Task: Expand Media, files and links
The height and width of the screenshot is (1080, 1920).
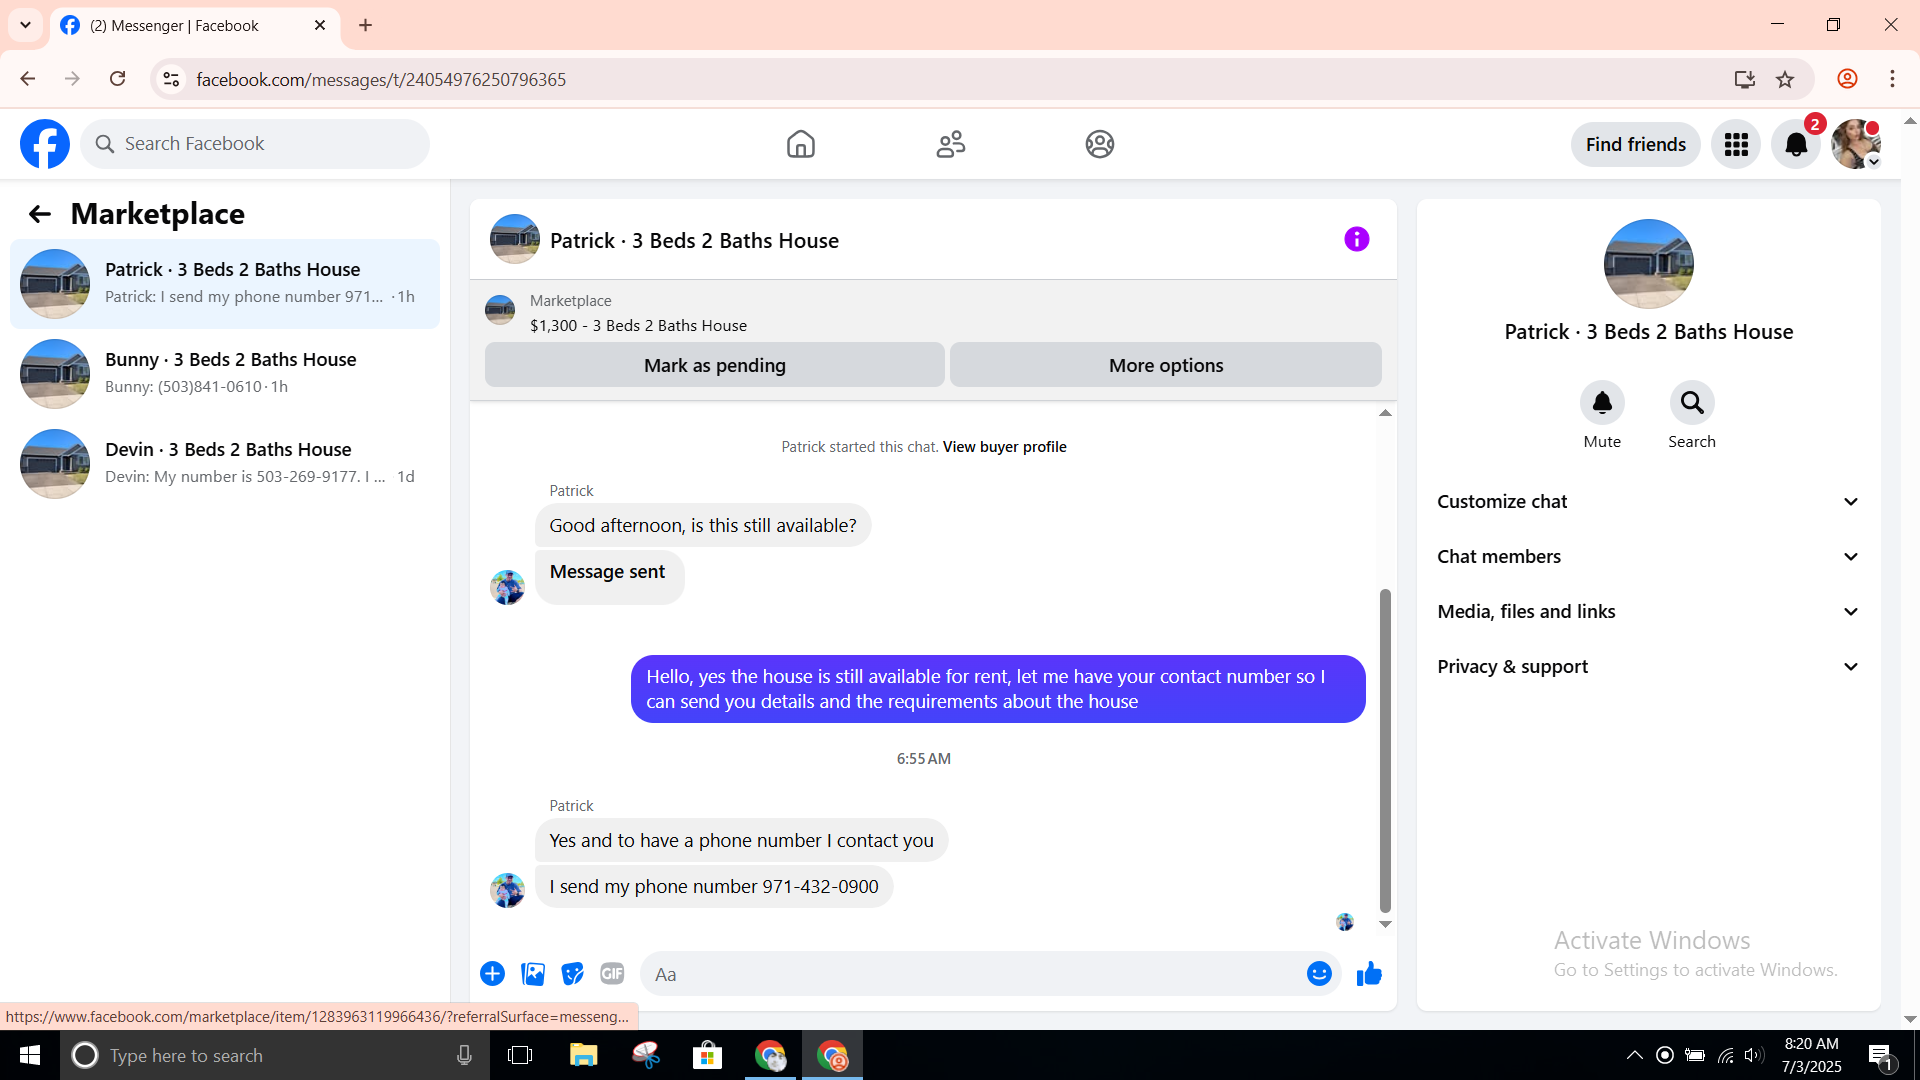Action: coord(1648,612)
